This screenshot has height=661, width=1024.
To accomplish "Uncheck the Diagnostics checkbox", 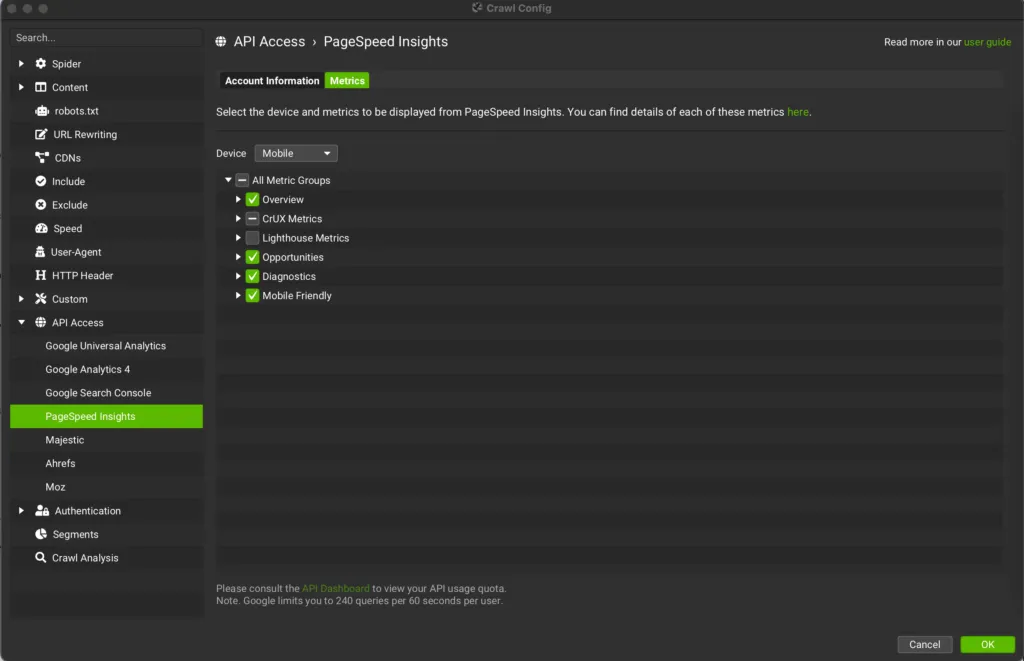I will point(252,276).
